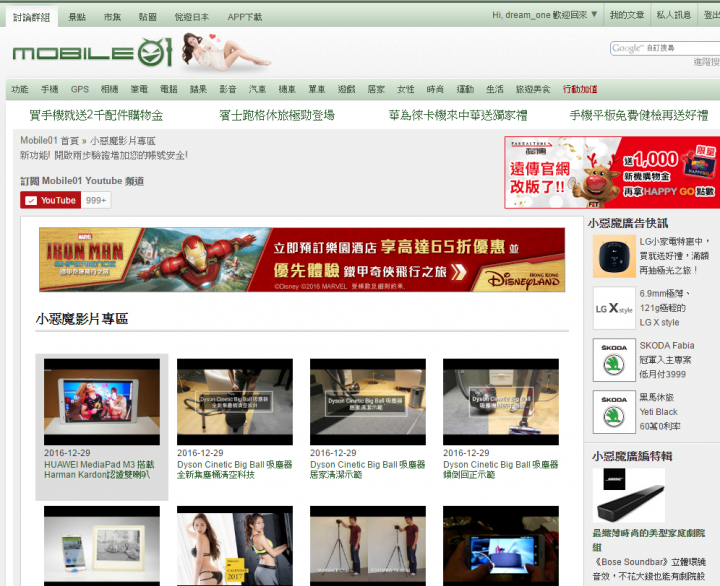This screenshot has height=586, width=720.
Task: Open the 電腦 category menu
Action: pos(169,89)
